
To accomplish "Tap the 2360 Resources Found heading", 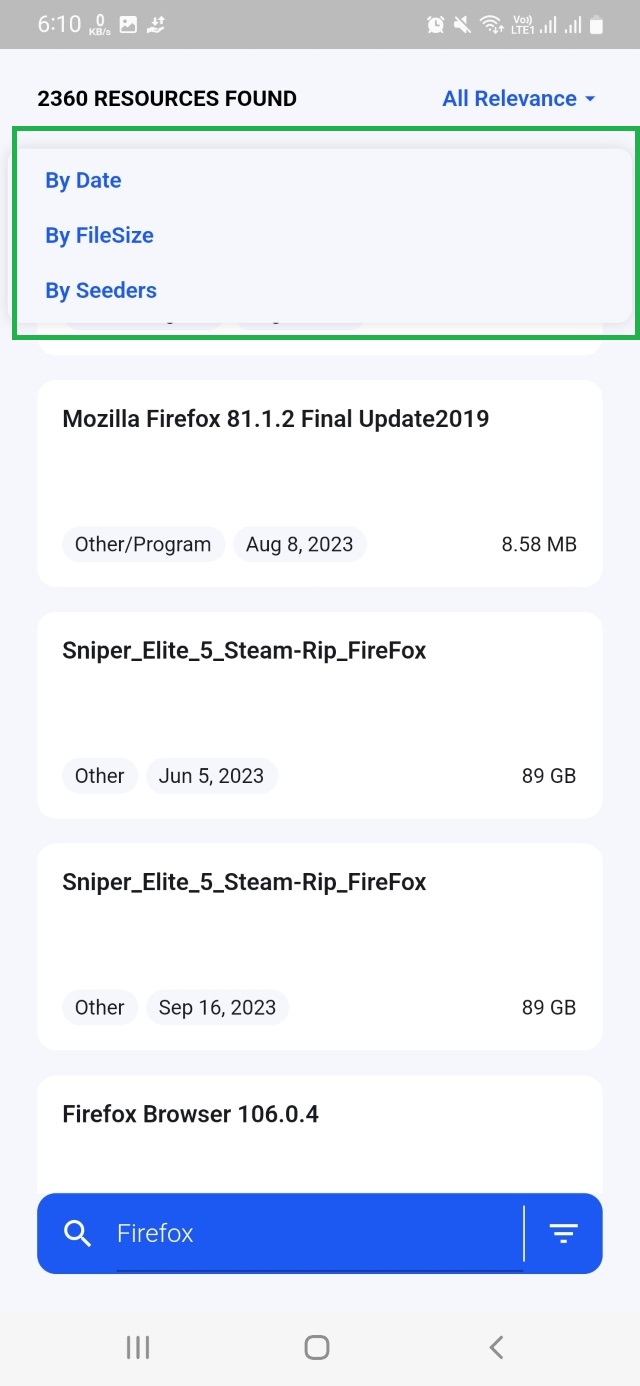I will 167,99.
